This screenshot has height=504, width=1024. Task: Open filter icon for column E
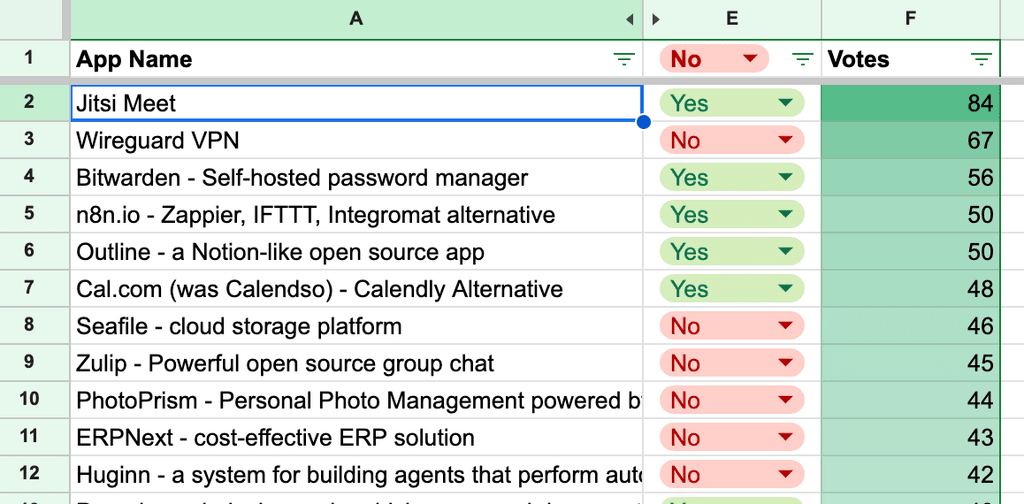click(x=802, y=60)
